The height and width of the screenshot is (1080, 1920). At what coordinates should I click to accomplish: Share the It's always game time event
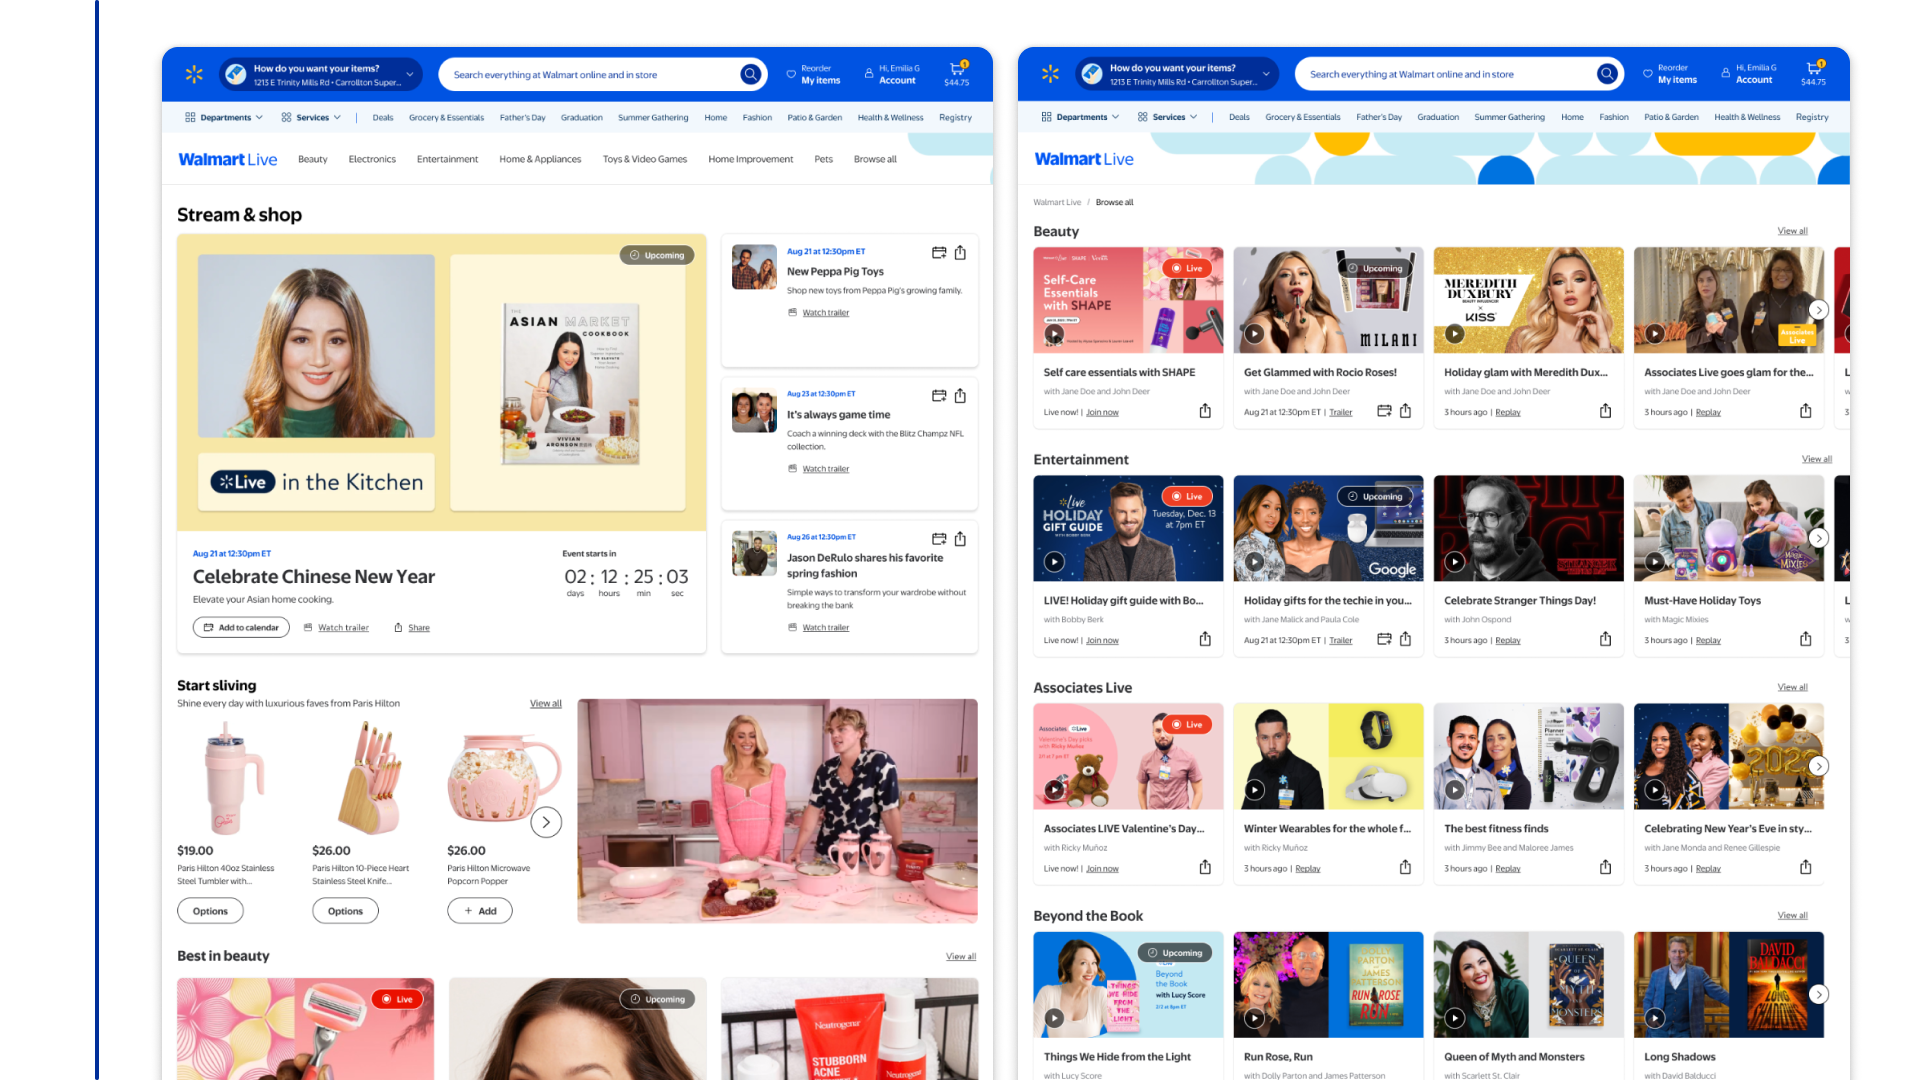(x=960, y=396)
